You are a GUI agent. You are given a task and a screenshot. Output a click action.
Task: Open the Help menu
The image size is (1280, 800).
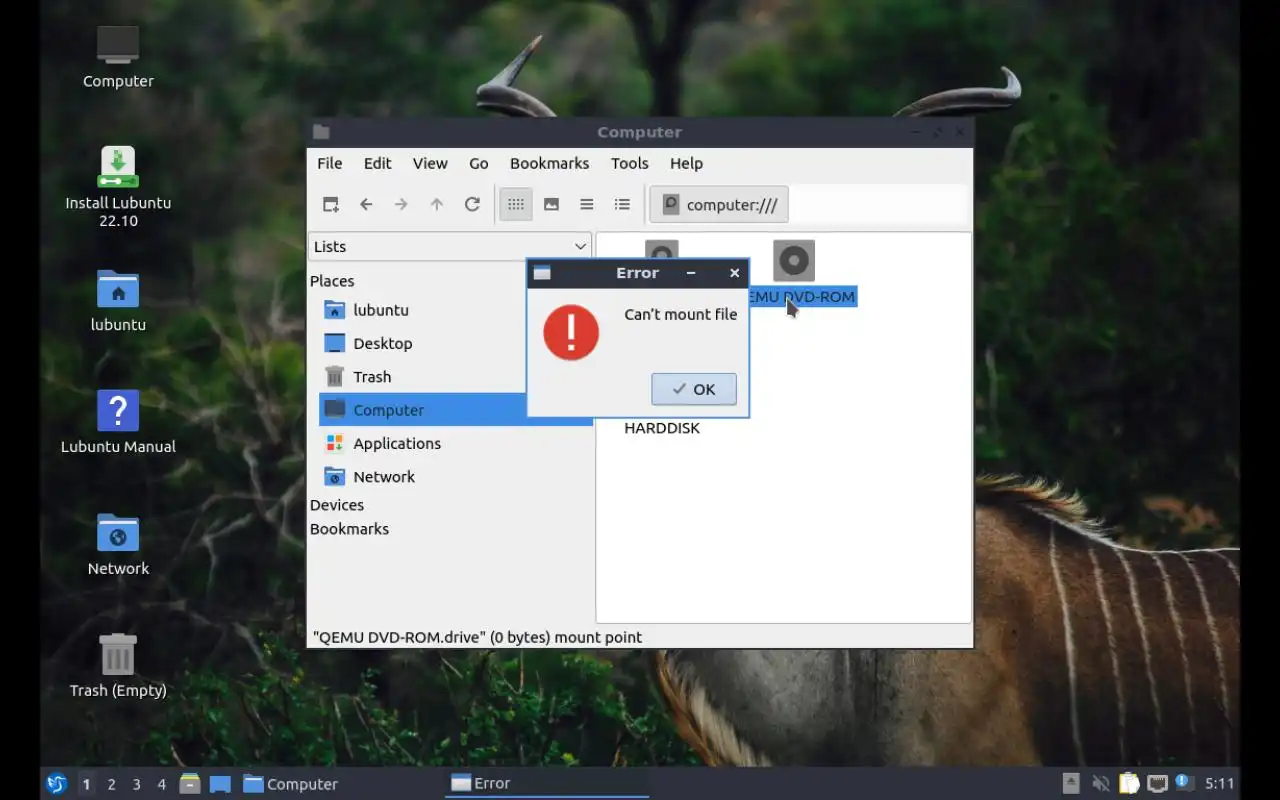686,163
